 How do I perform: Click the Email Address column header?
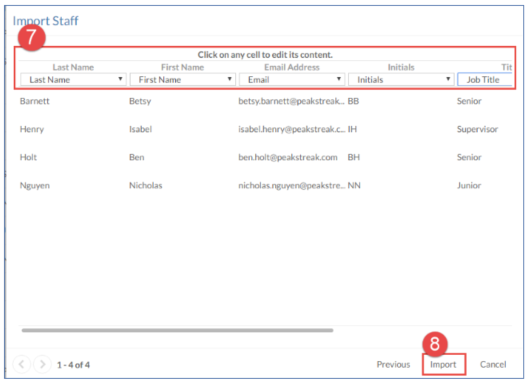click(x=292, y=67)
